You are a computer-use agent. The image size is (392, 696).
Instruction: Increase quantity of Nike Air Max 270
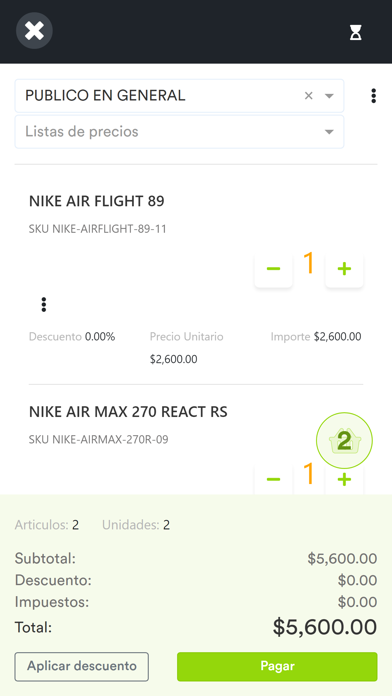[x=344, y=479]
